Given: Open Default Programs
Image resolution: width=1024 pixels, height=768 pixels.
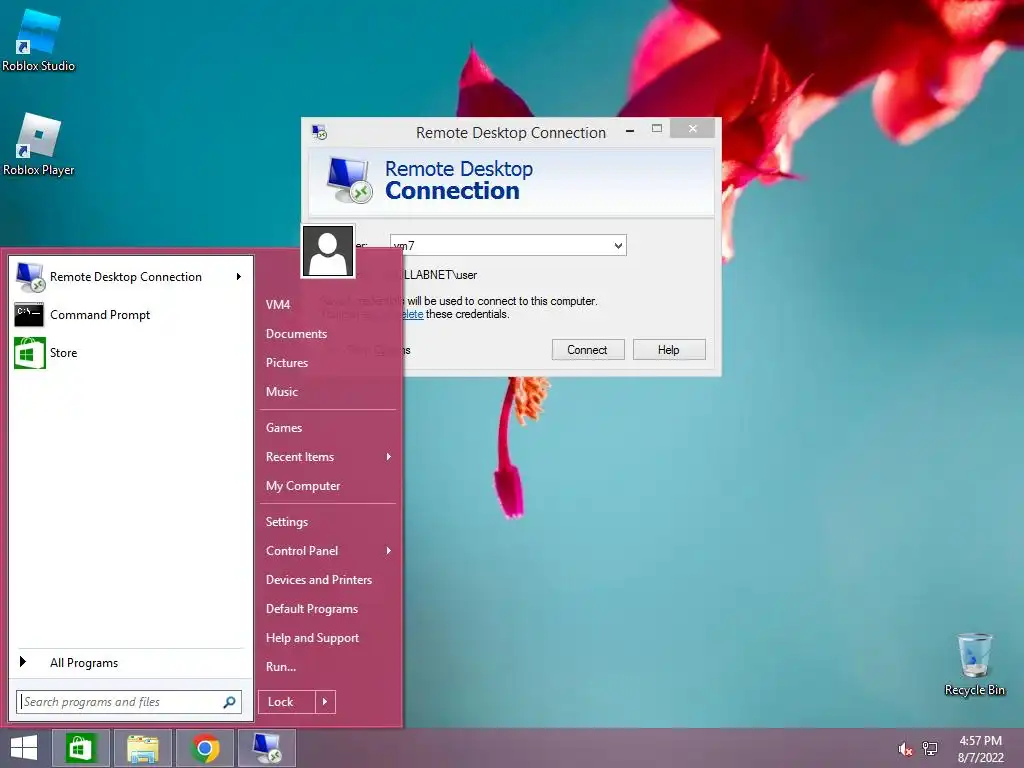Looking at the screenshot, I should 312,609.
